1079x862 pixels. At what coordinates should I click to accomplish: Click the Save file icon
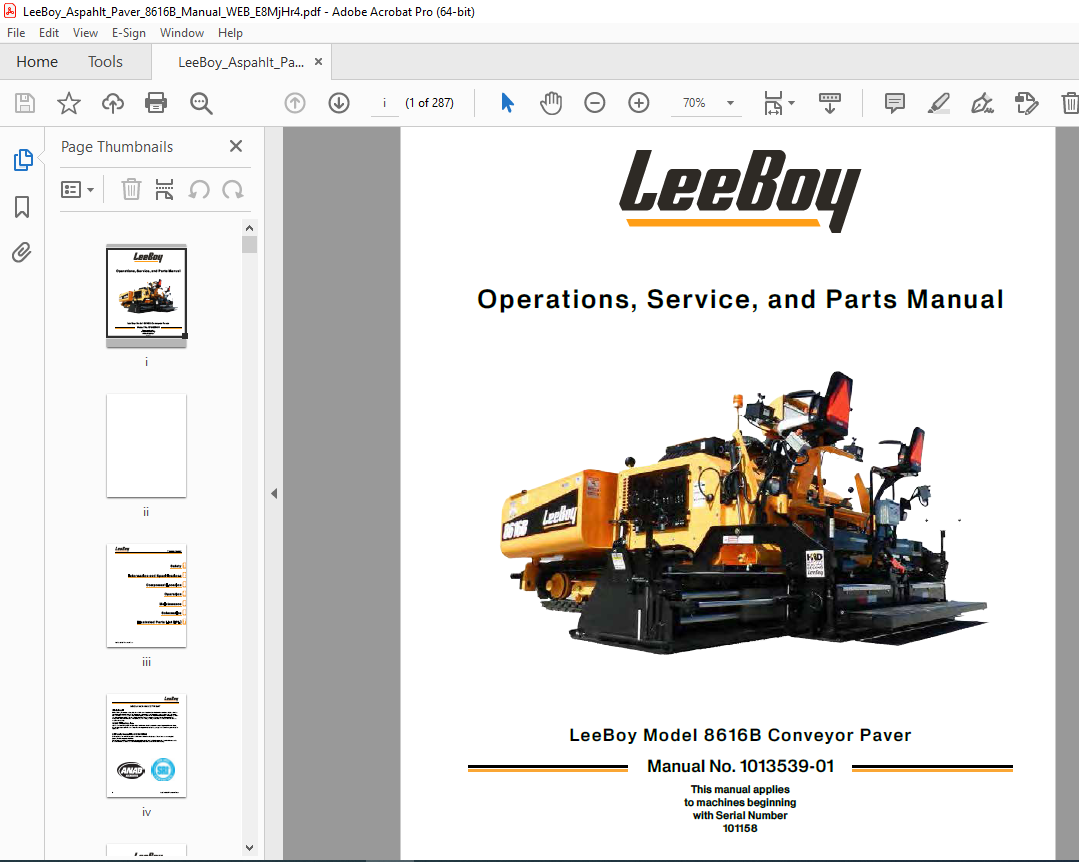click(25, 103)
